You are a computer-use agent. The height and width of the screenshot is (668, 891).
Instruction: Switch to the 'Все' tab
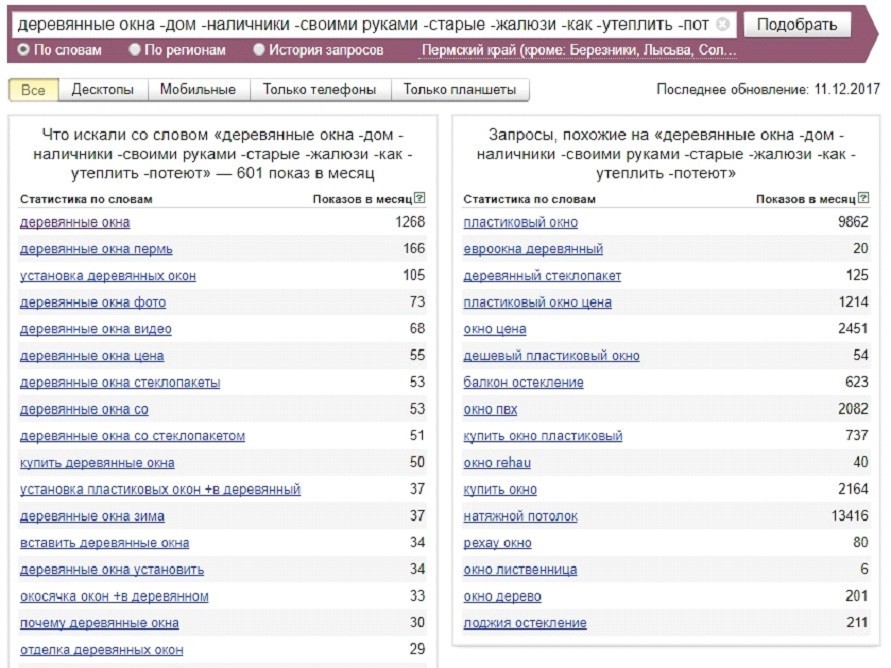click(x=33, y=90)
